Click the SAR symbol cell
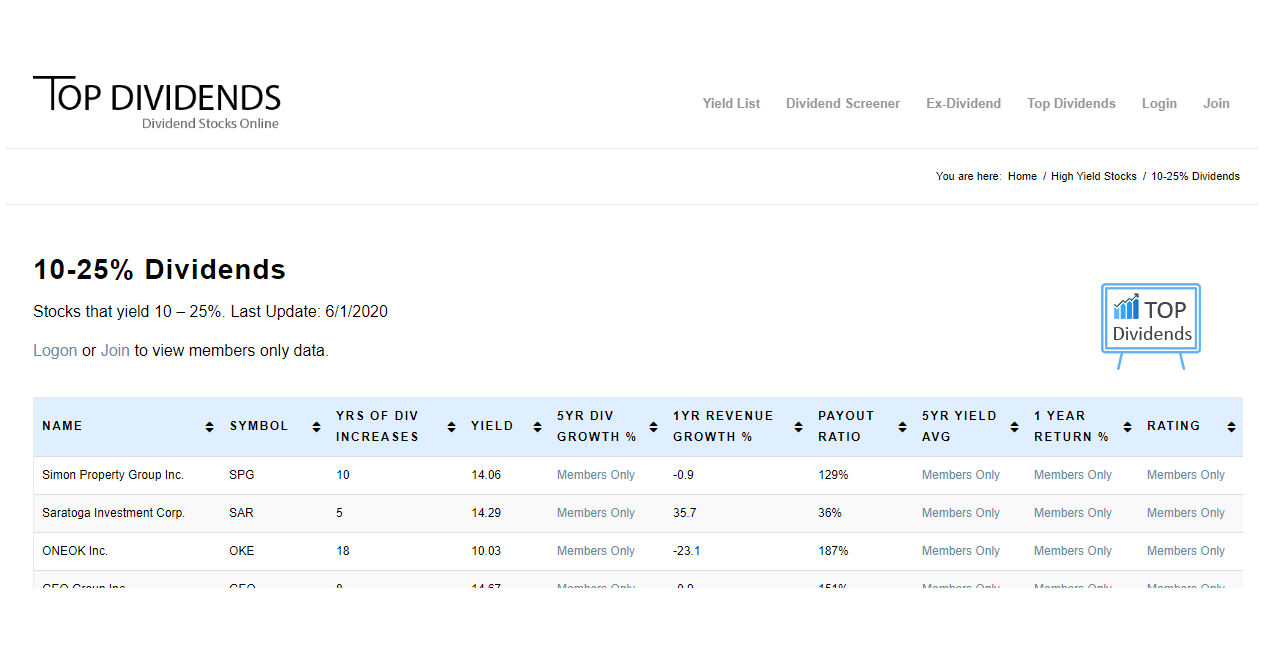 coord(241,513)
